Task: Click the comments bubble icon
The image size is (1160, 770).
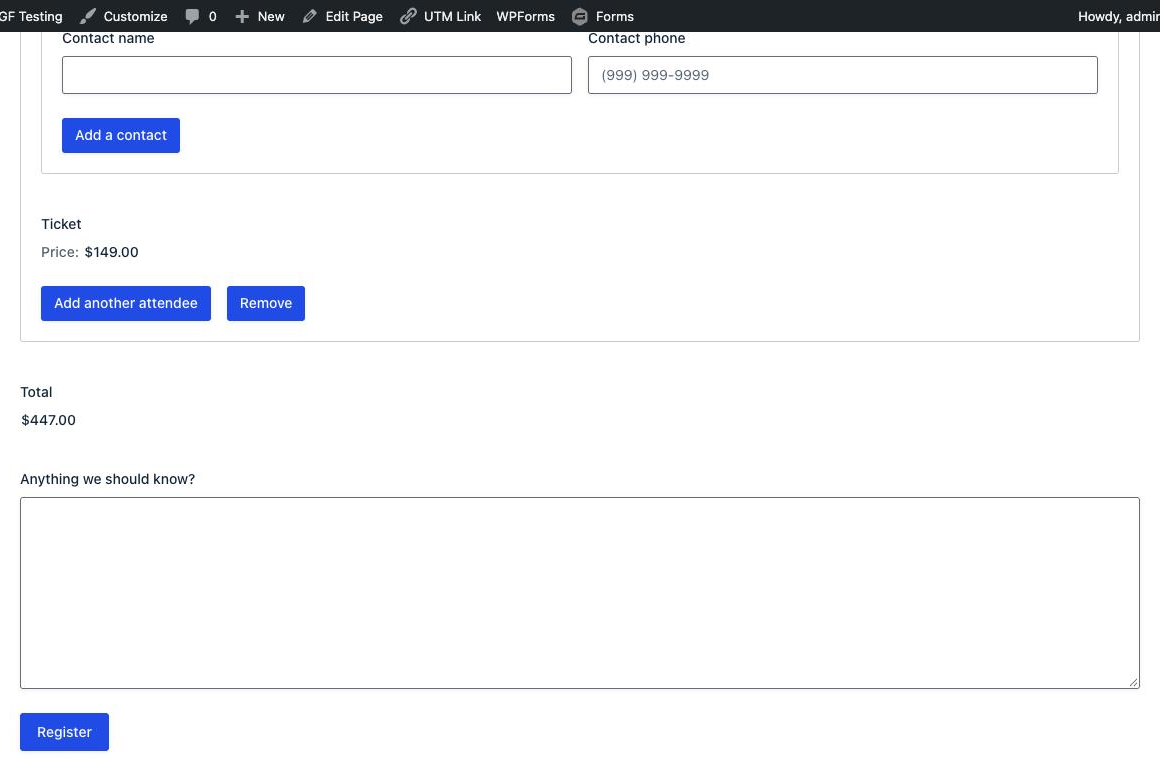Action: tap(192, 16)
